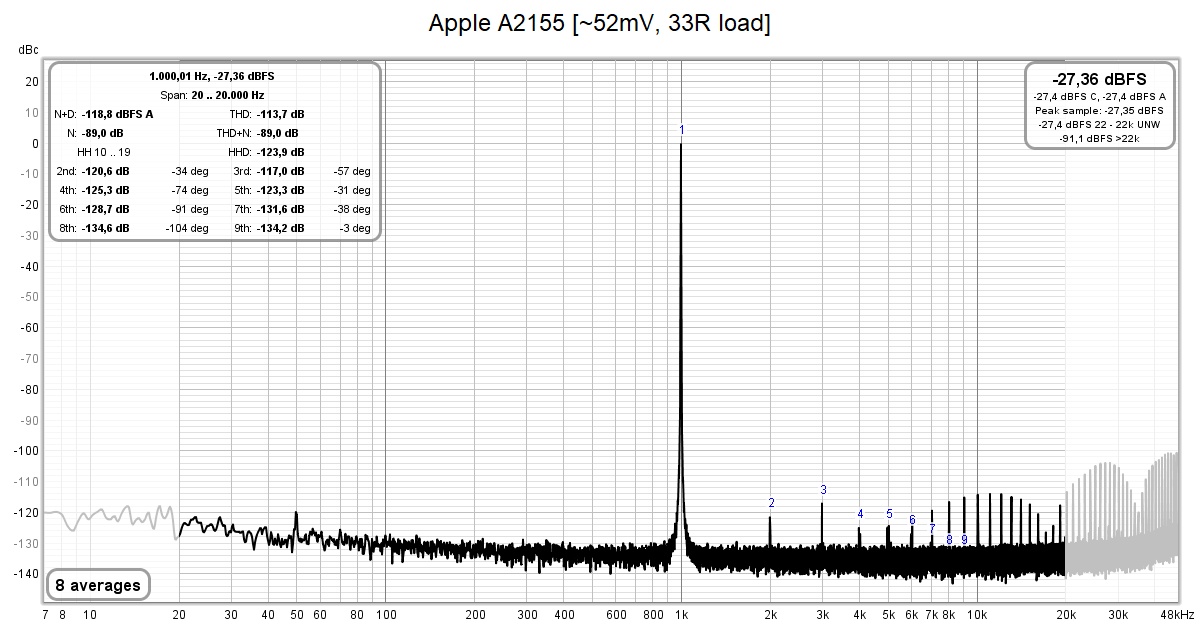The height and width of the screenshot is (627, 1200).
Task: Click the -91,1 dBFS >22k reading
Action: click(x=1099, y=138)
